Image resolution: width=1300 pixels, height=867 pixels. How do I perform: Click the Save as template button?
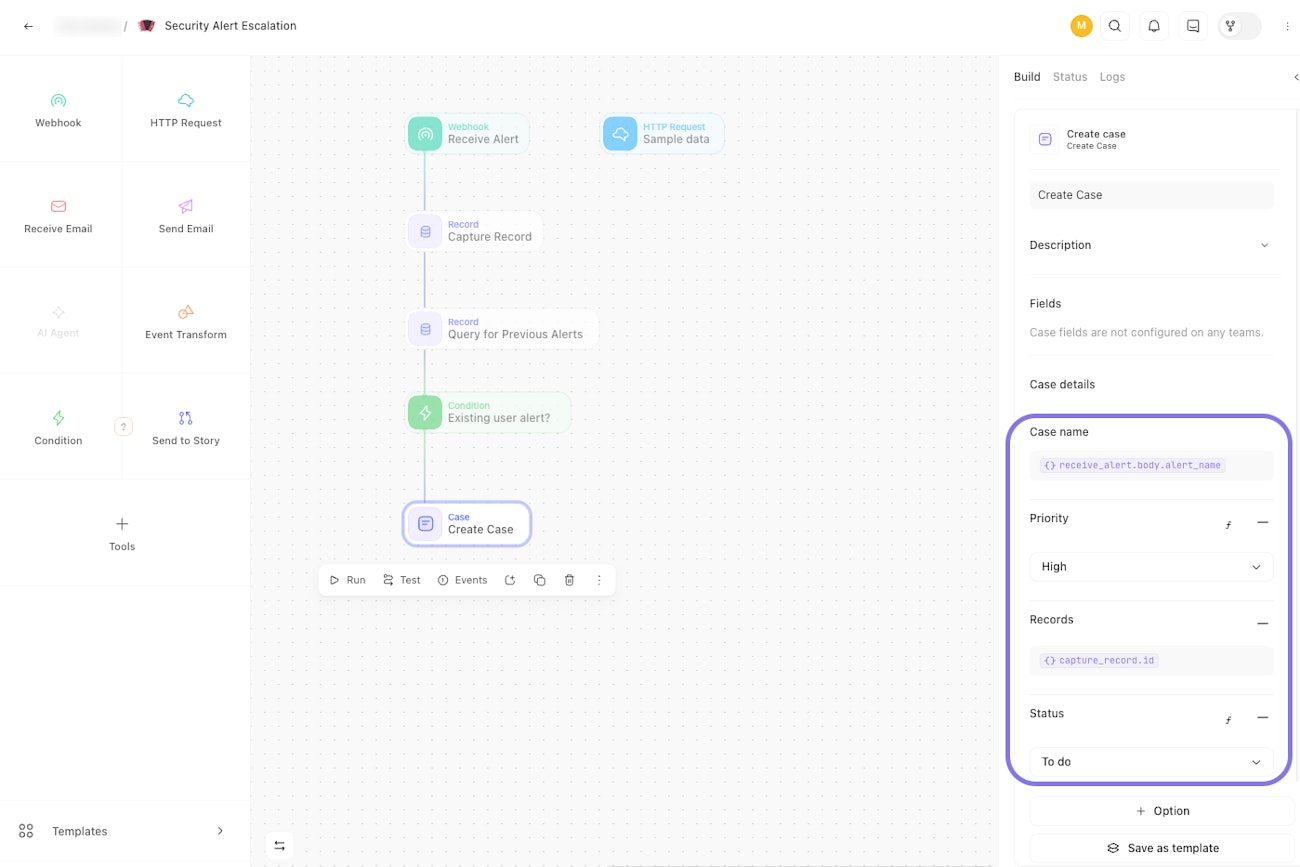click(x=1162, y=848)
